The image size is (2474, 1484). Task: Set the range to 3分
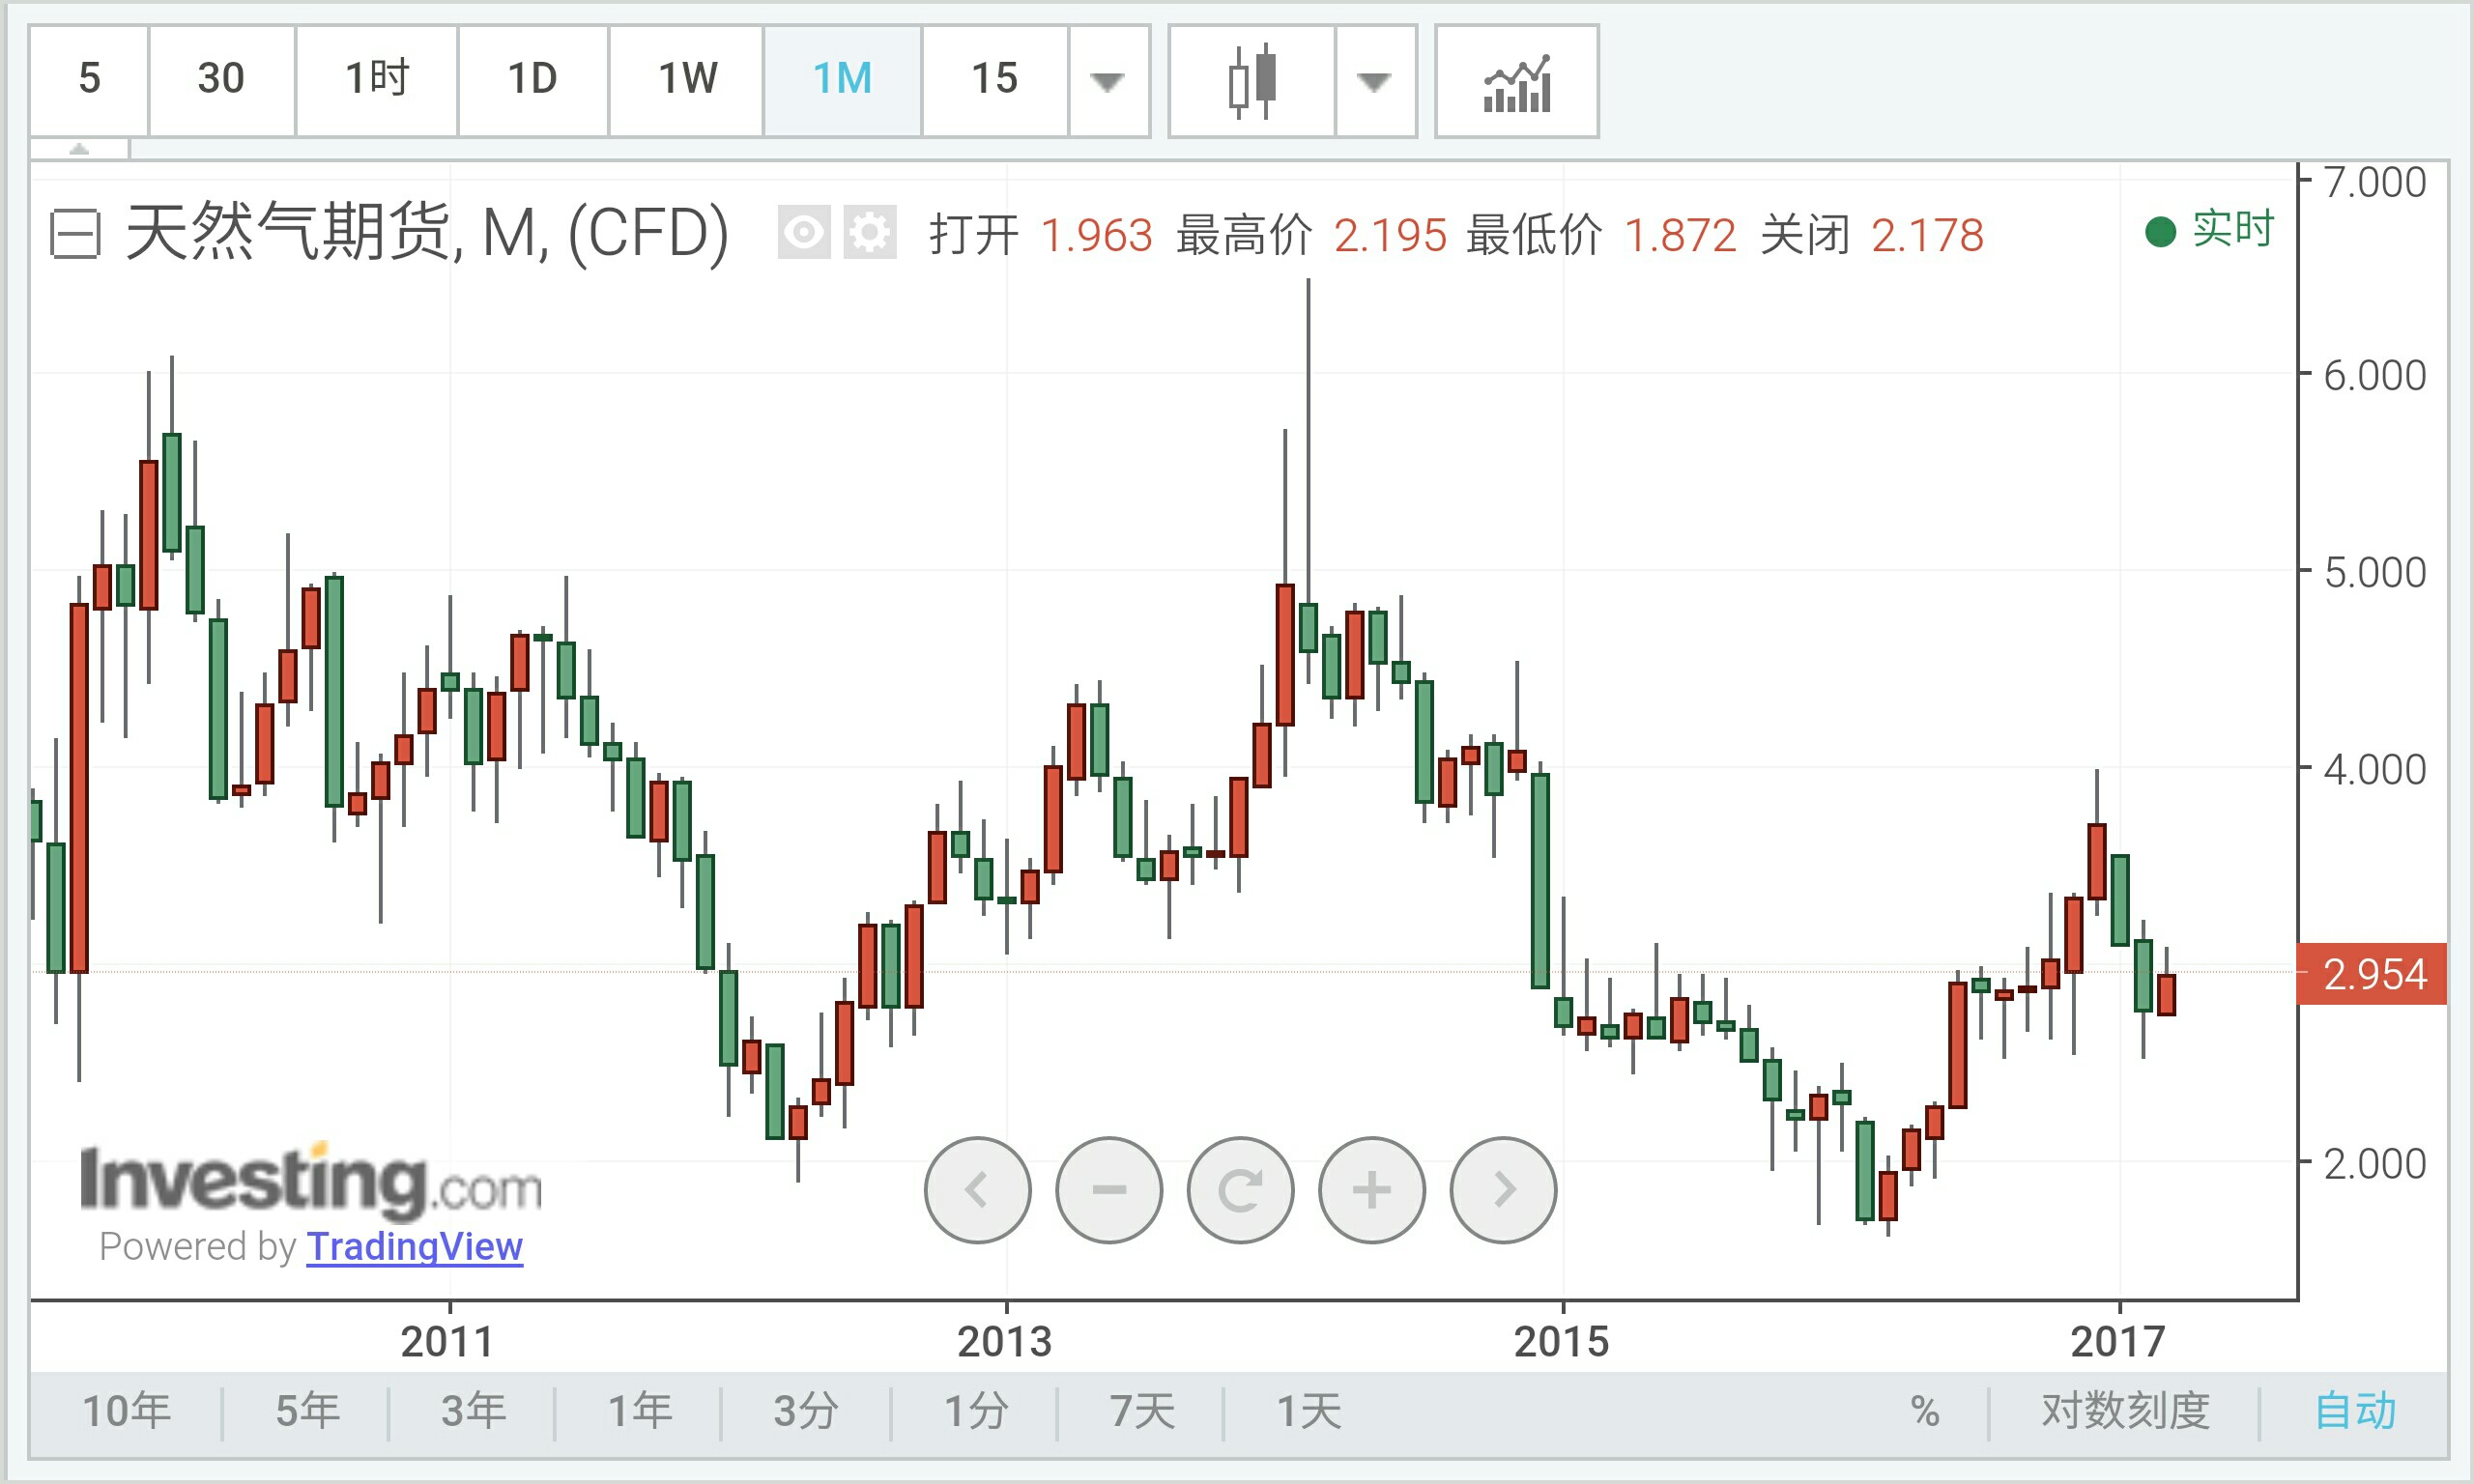pos(806,1411)
